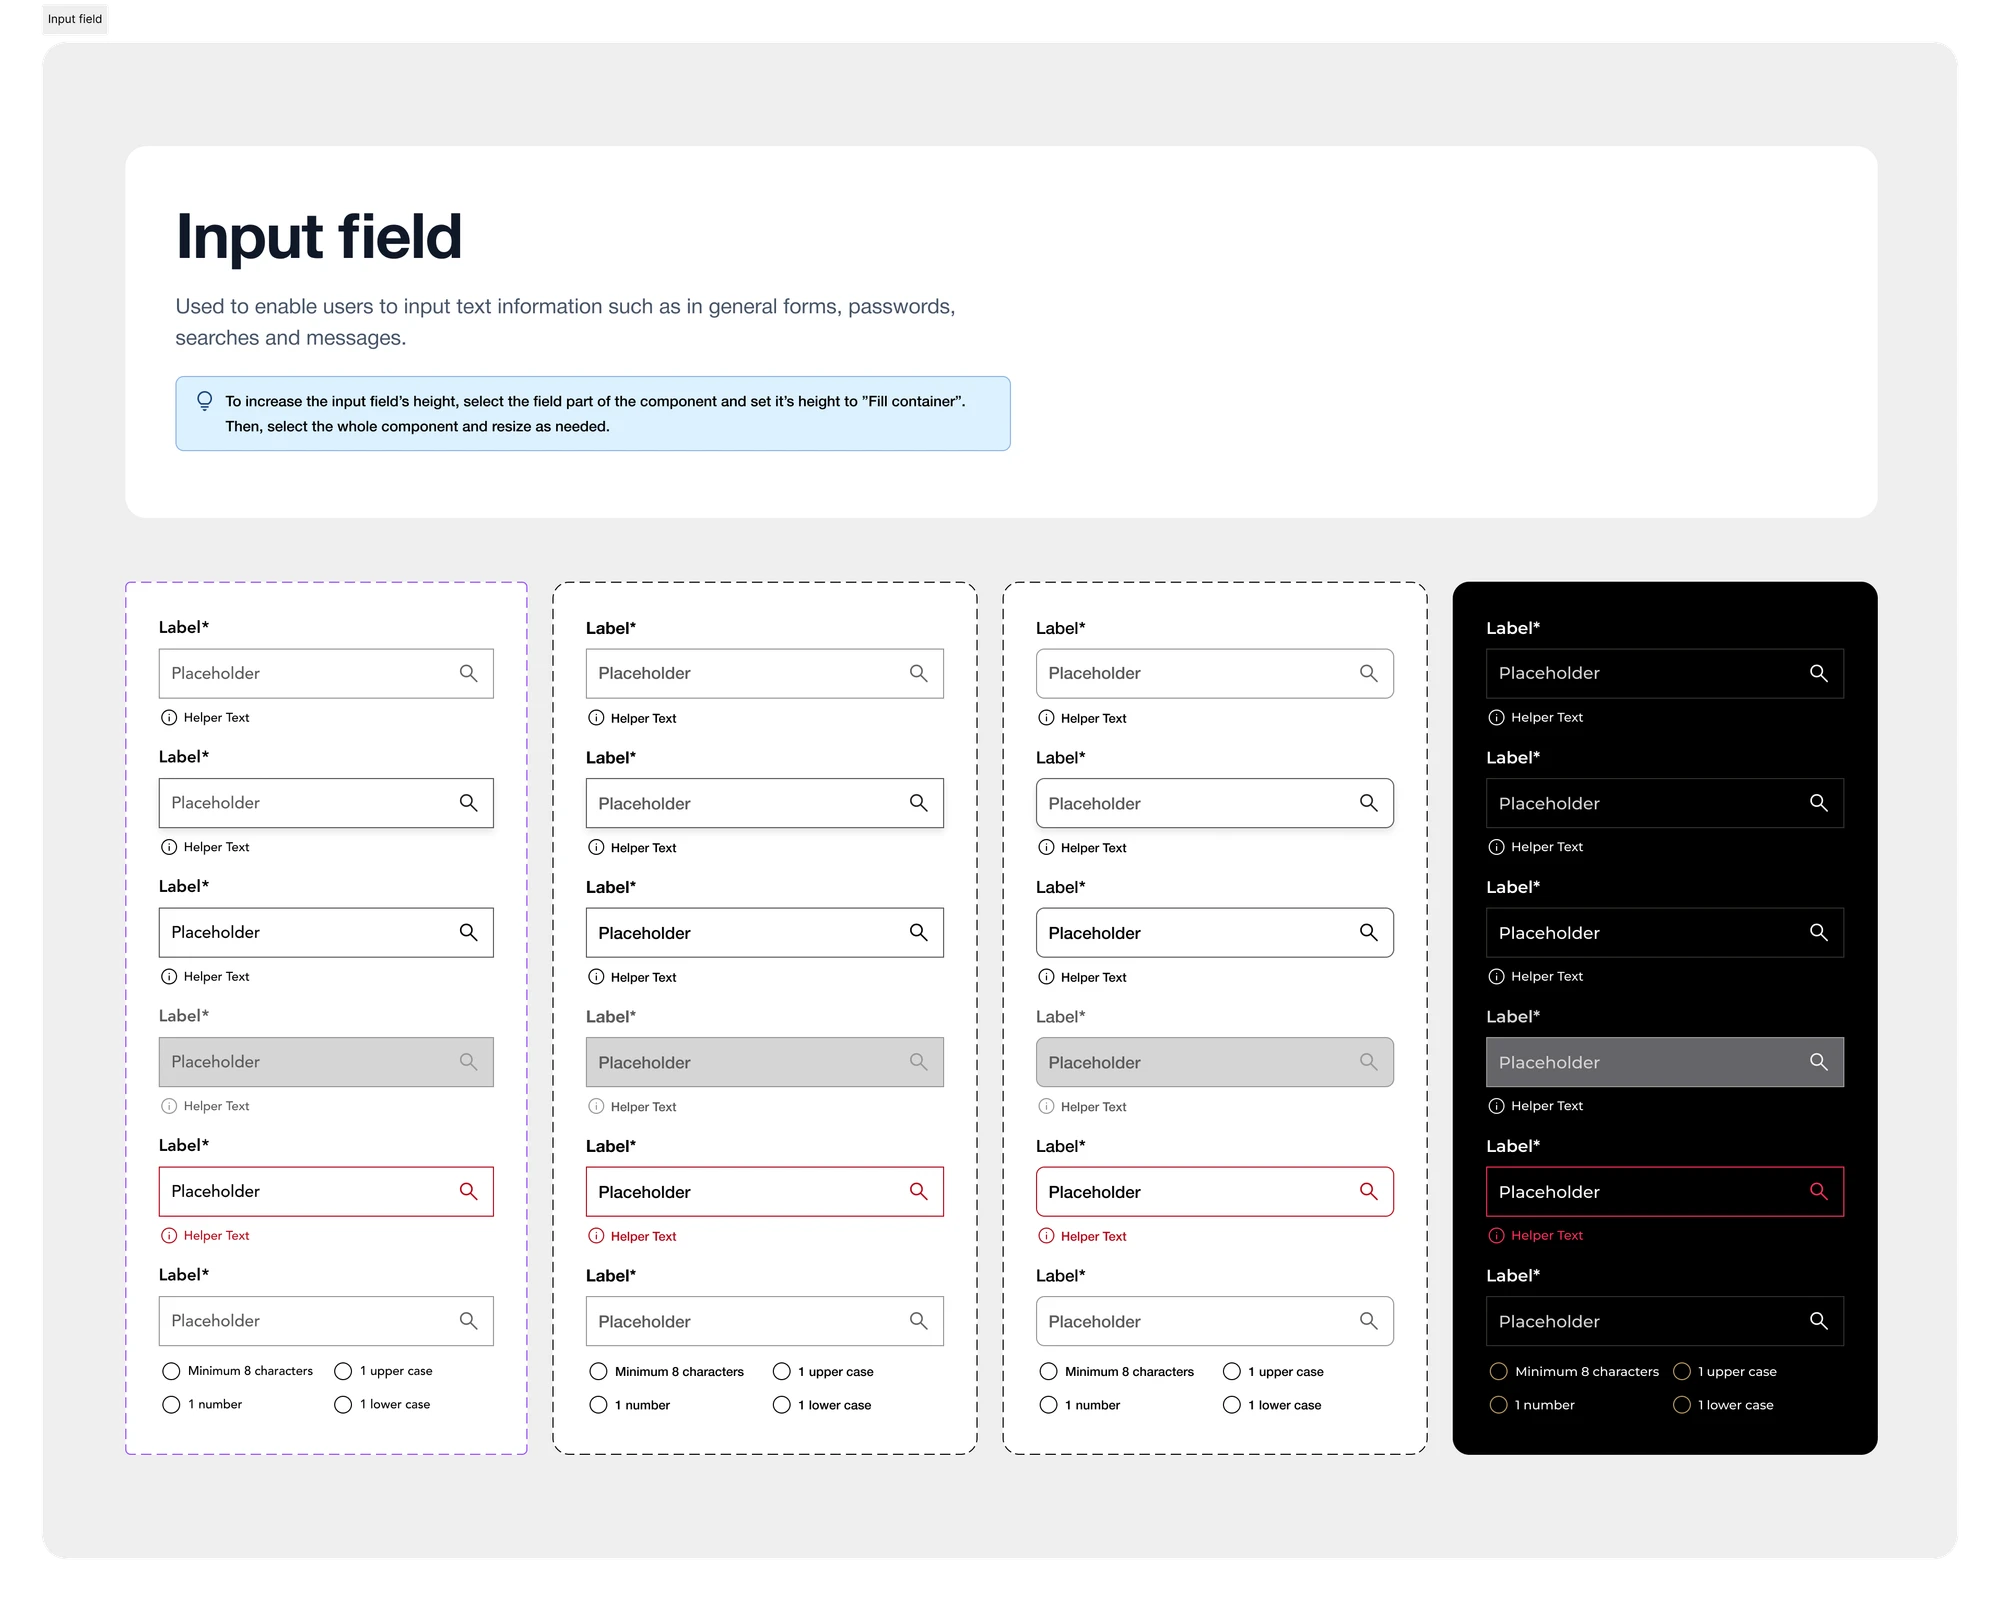Select "1 lower case" radio in the dark panel
2000x1601 pixels.
(1682, 1405)
